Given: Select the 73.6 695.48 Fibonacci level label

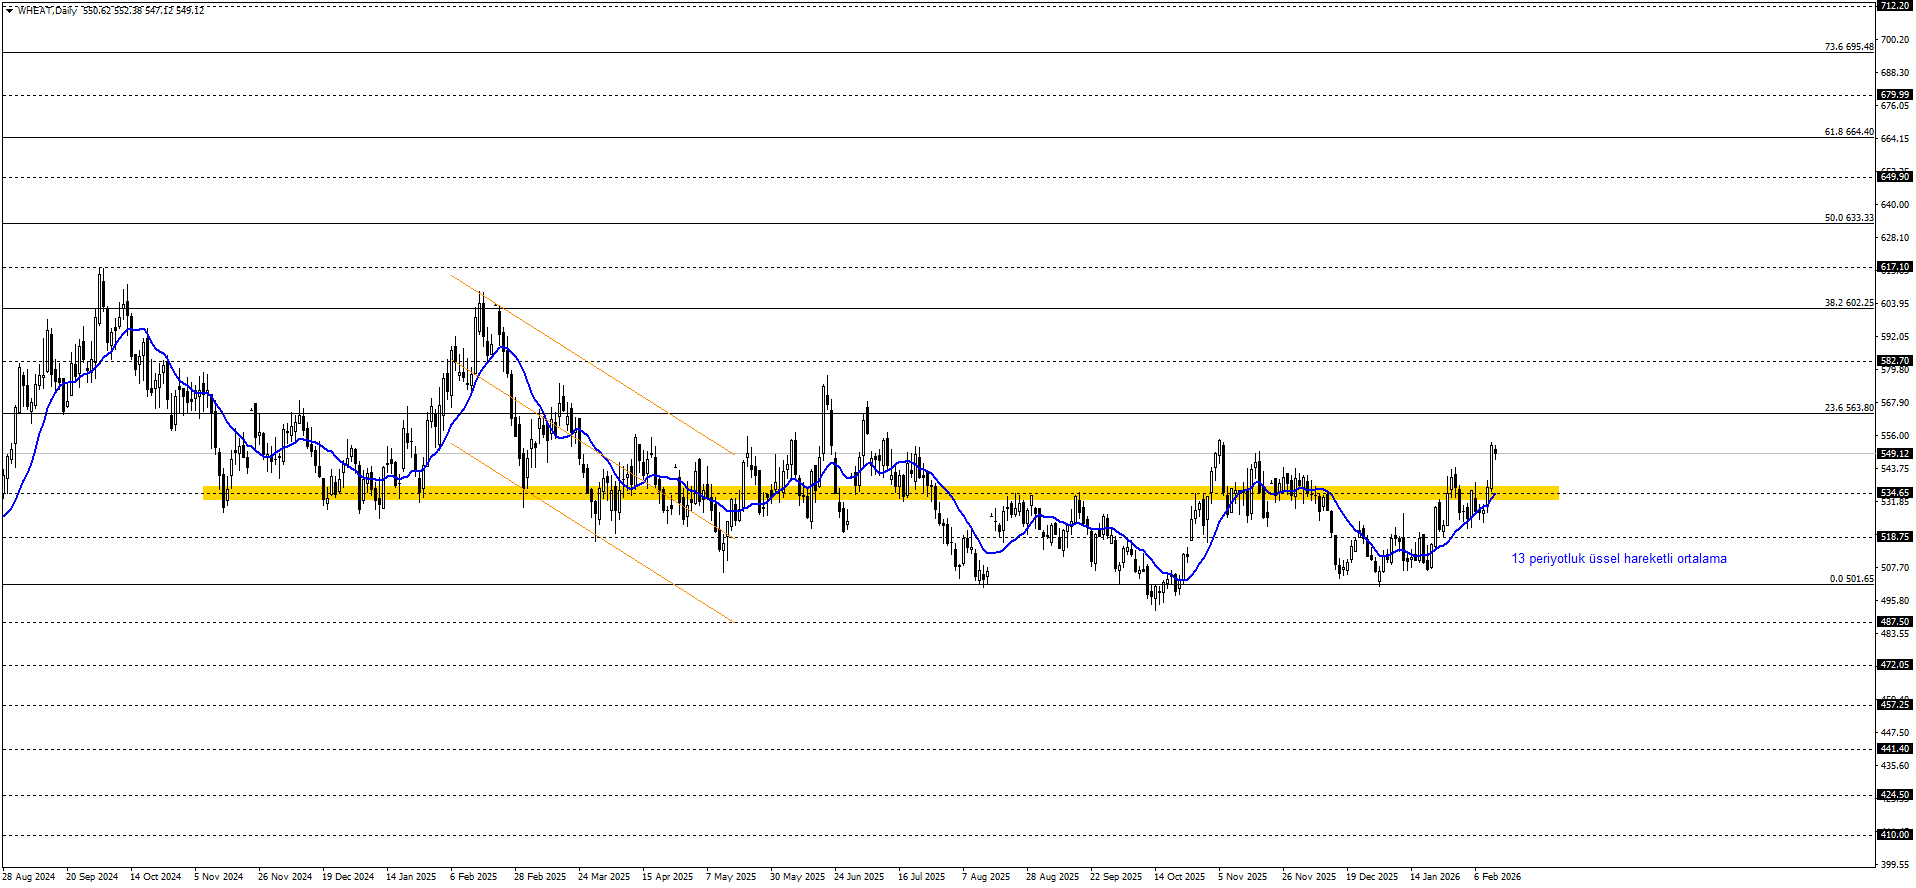Looking at the screenshot, I should tap(1848, 47).
